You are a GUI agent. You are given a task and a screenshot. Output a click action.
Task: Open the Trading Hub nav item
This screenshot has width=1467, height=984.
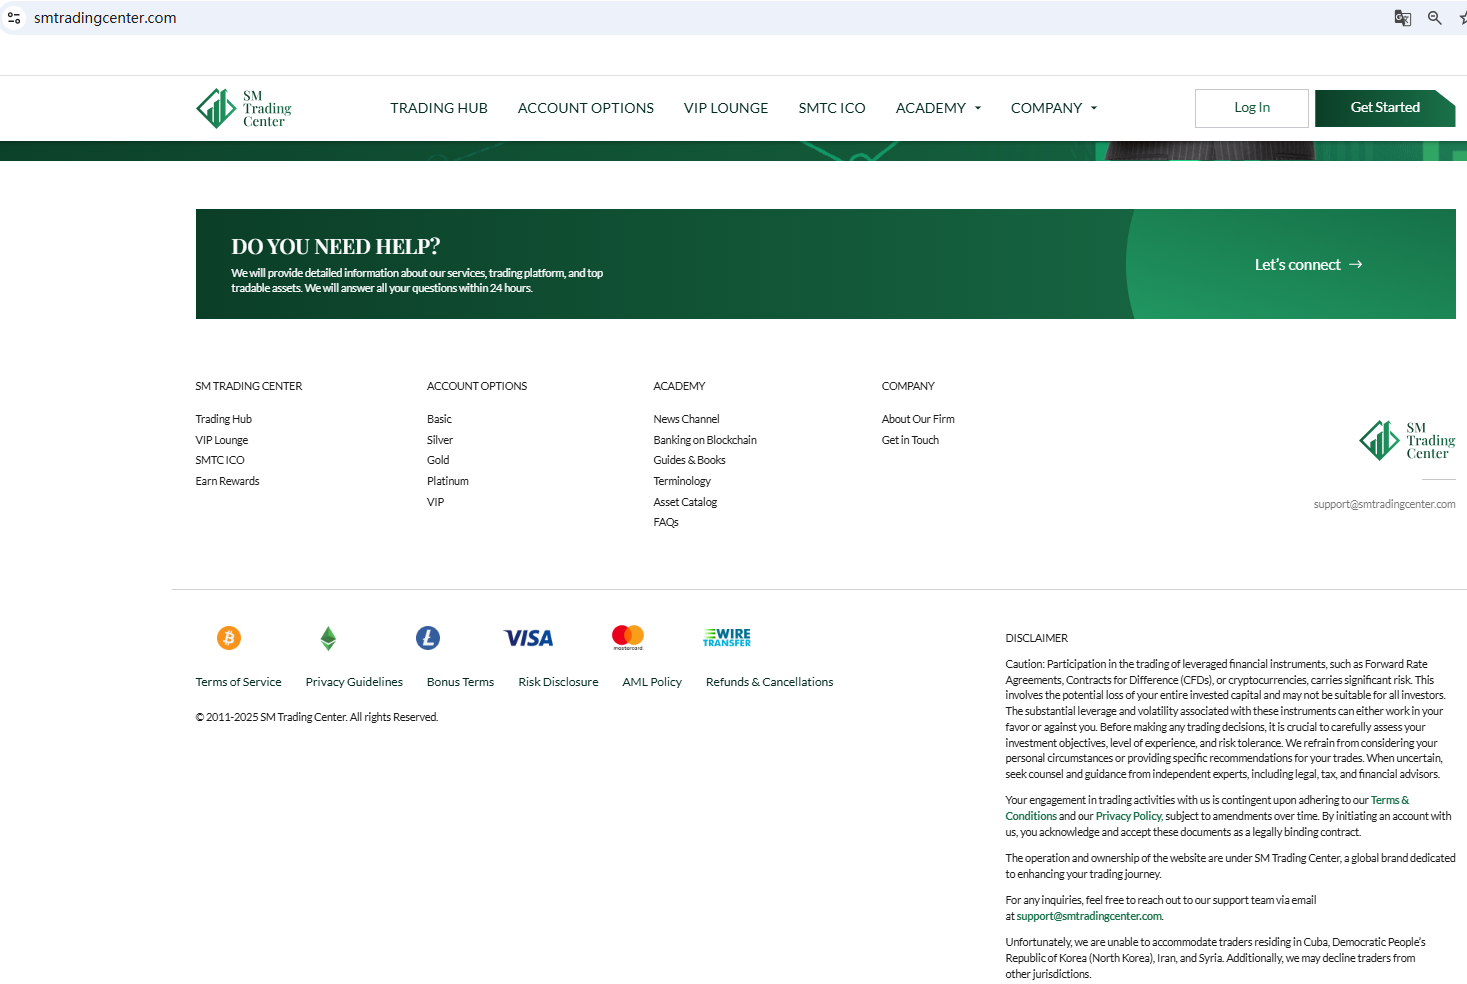[439, 108]
